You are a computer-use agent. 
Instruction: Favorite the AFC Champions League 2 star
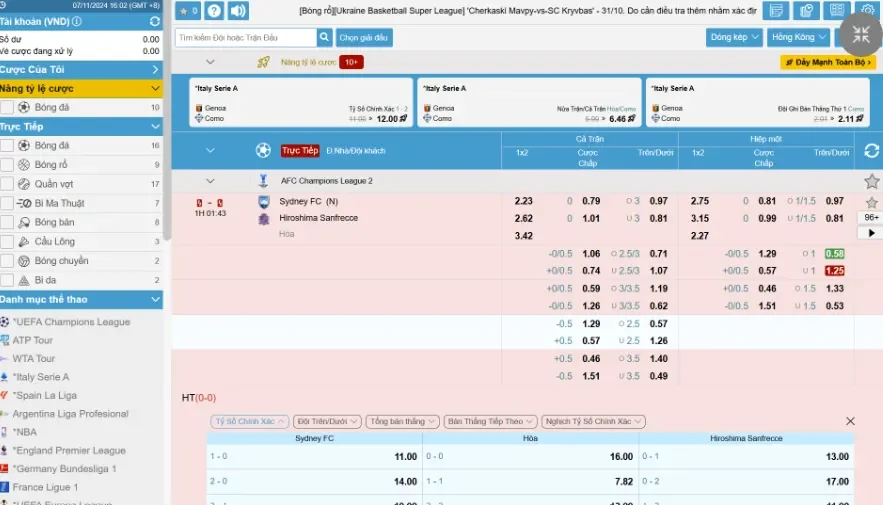coord(871,181)
